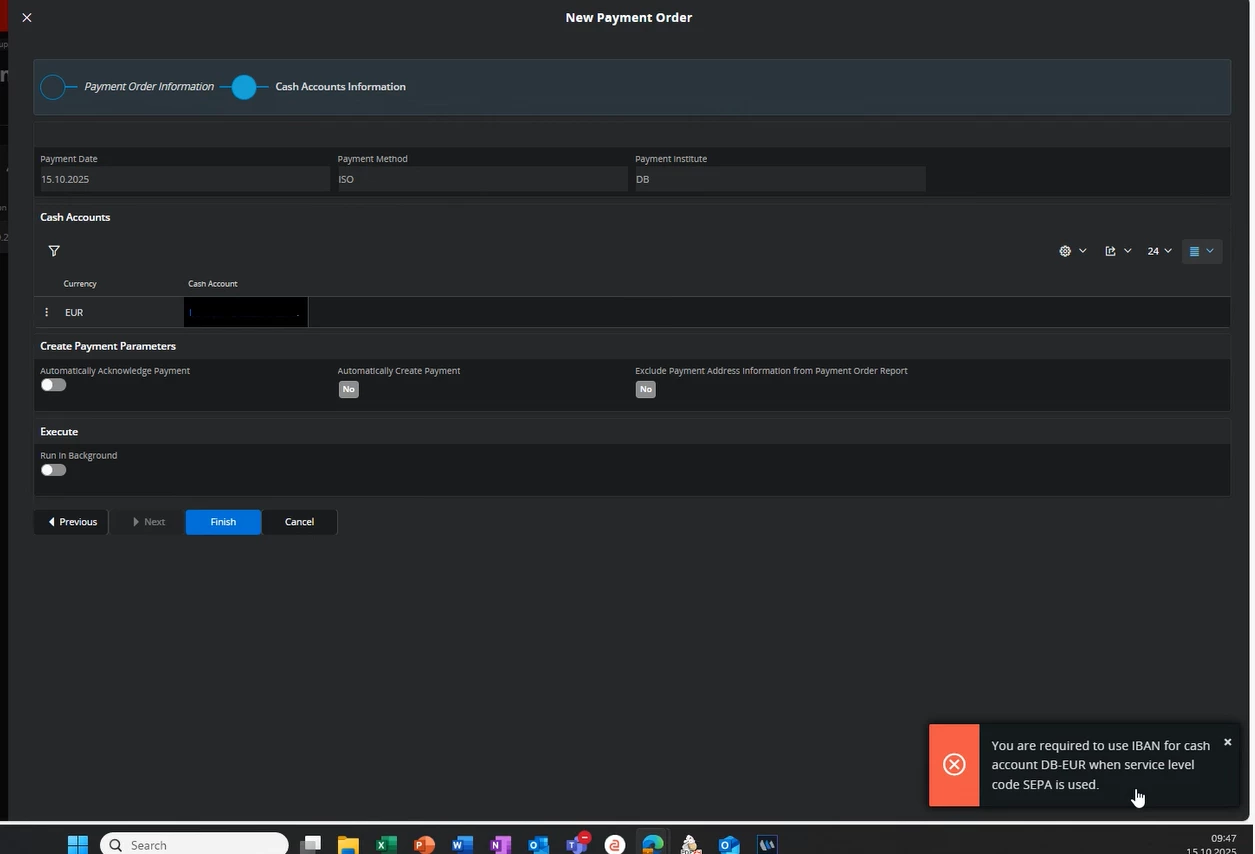The width and height of the screenshot is (1255, 854).
Task: Open the Windows Start menu
Action: (x=78, y=845)
